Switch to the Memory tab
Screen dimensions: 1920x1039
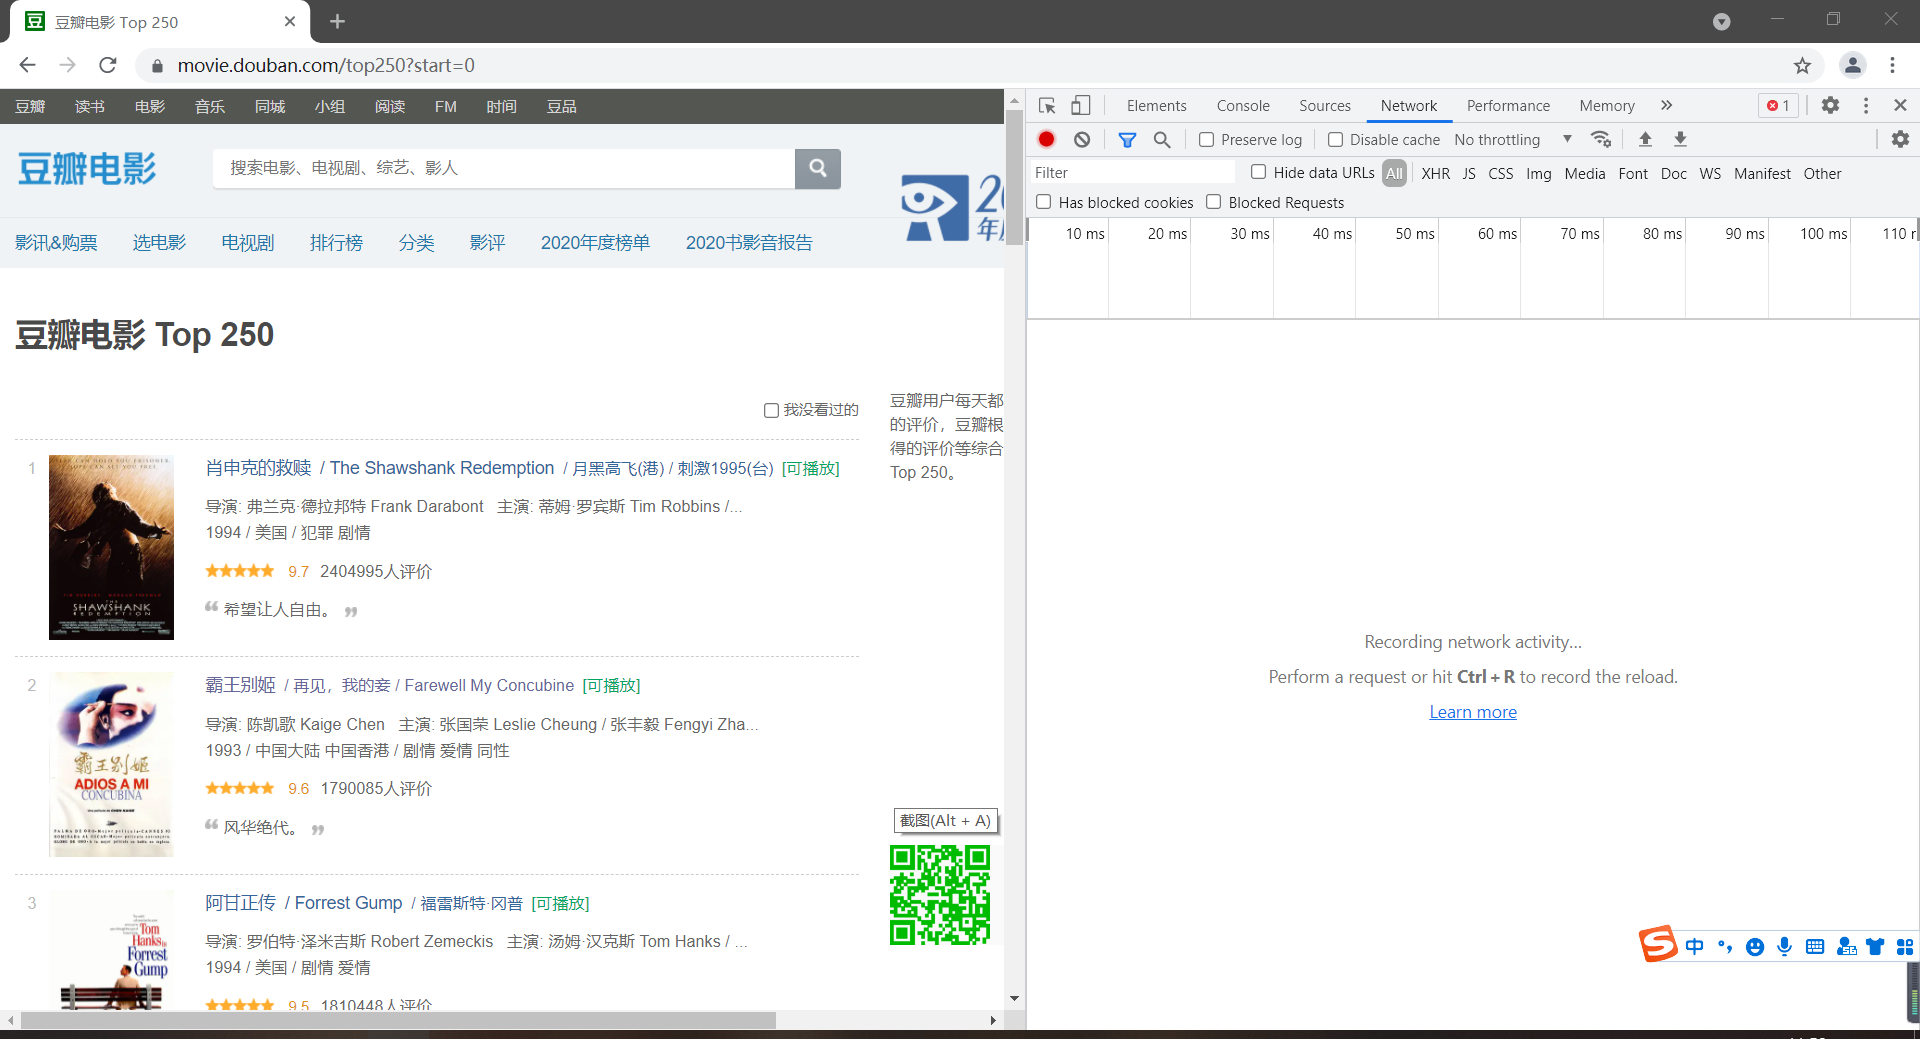[1607, 106]
